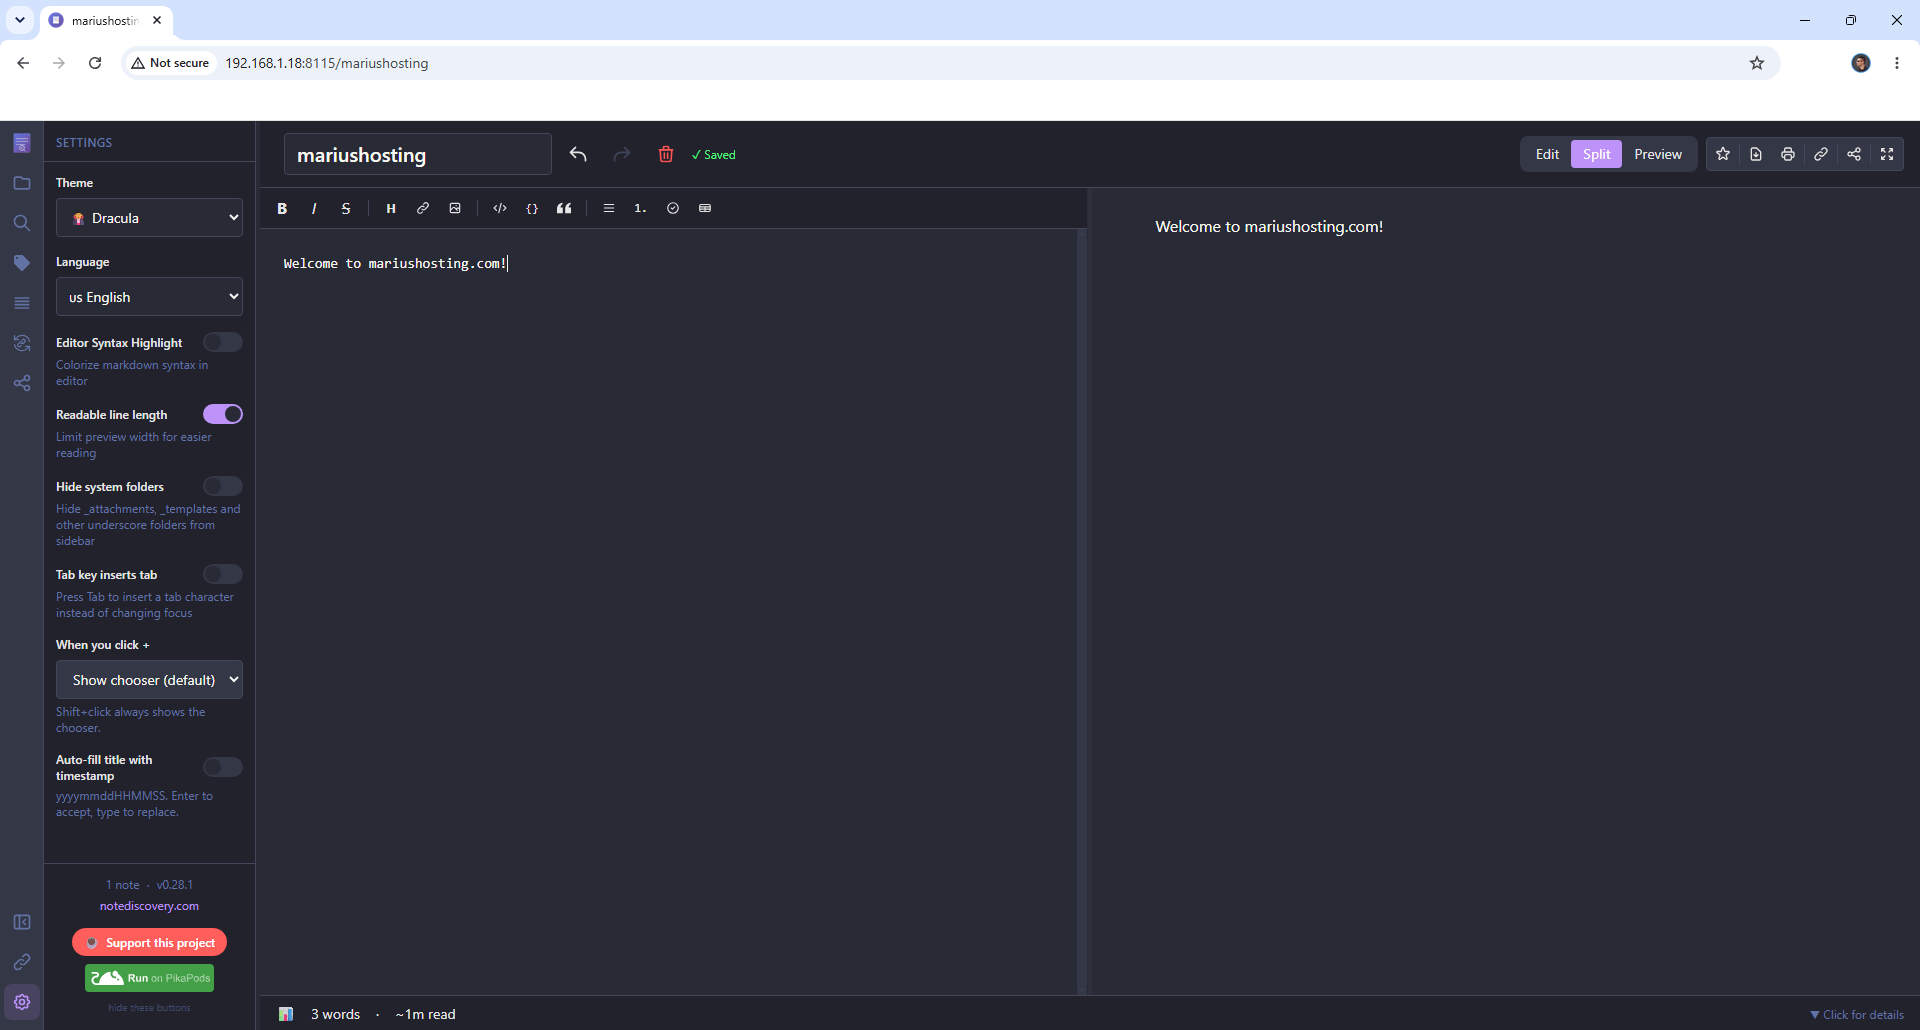Image resolution: width=1920 pixels, height=1030 pixels.
Task: Click the Support this project button
Action: pyautogui.click(x=149, y=943)
